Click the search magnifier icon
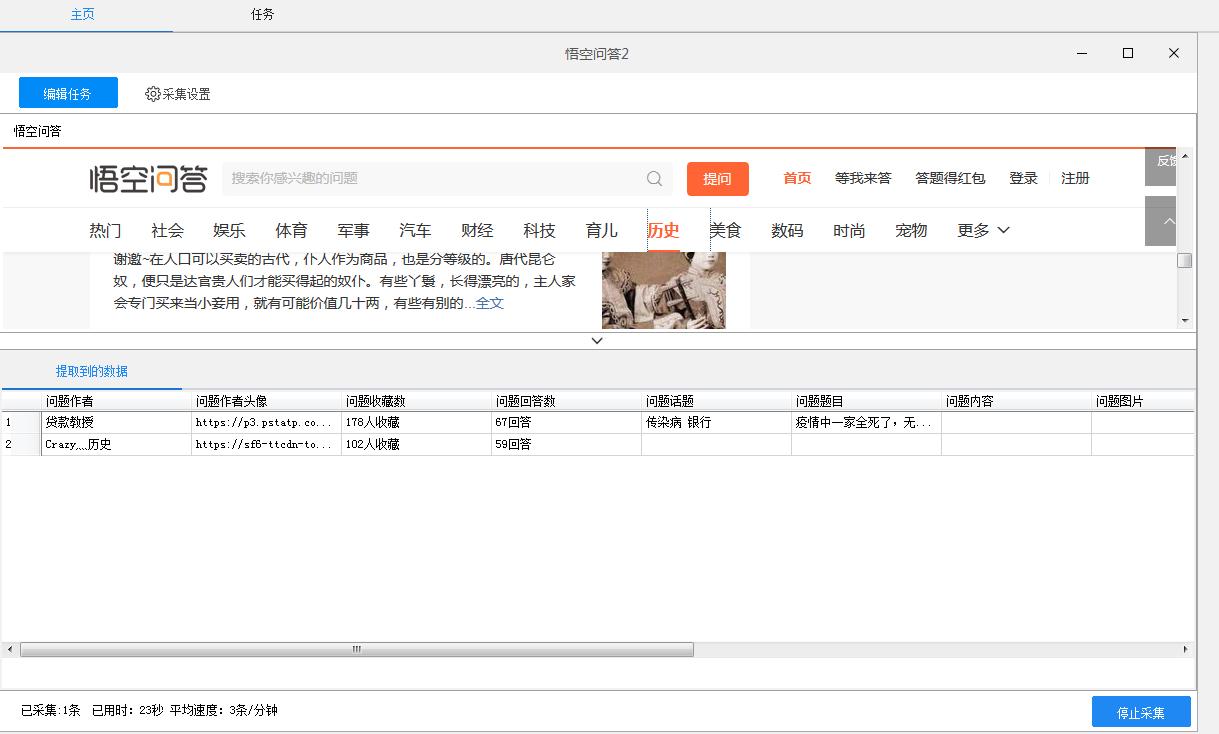Image resolution: width=1219 pixels, height=734 pixels. (x=654, y=178)
